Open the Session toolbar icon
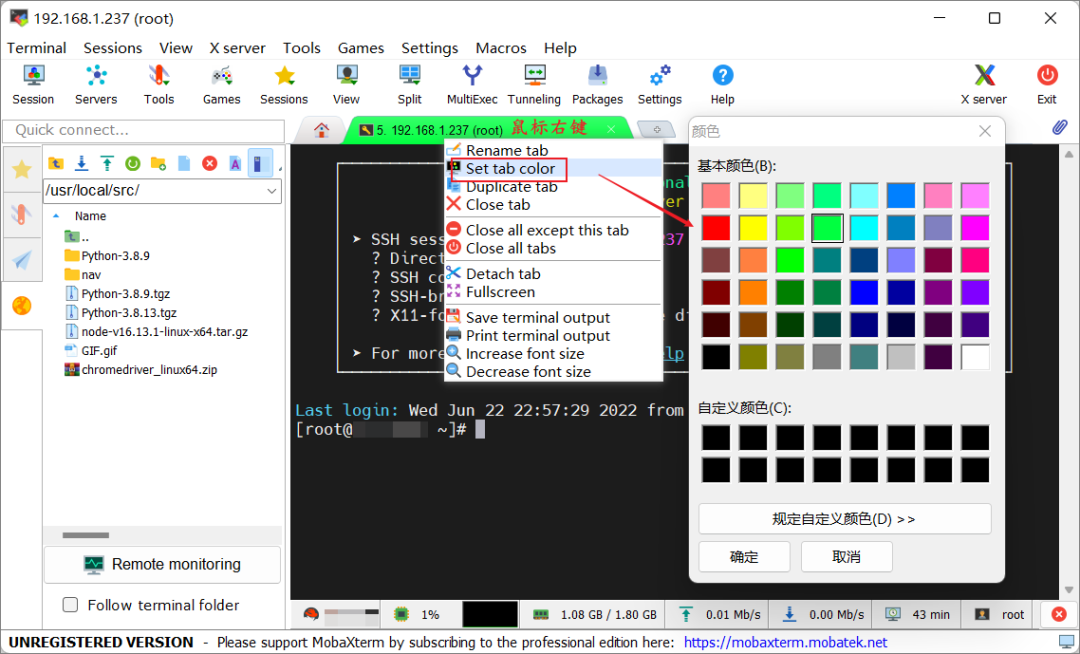The image size is (1080, 654). 33,85
